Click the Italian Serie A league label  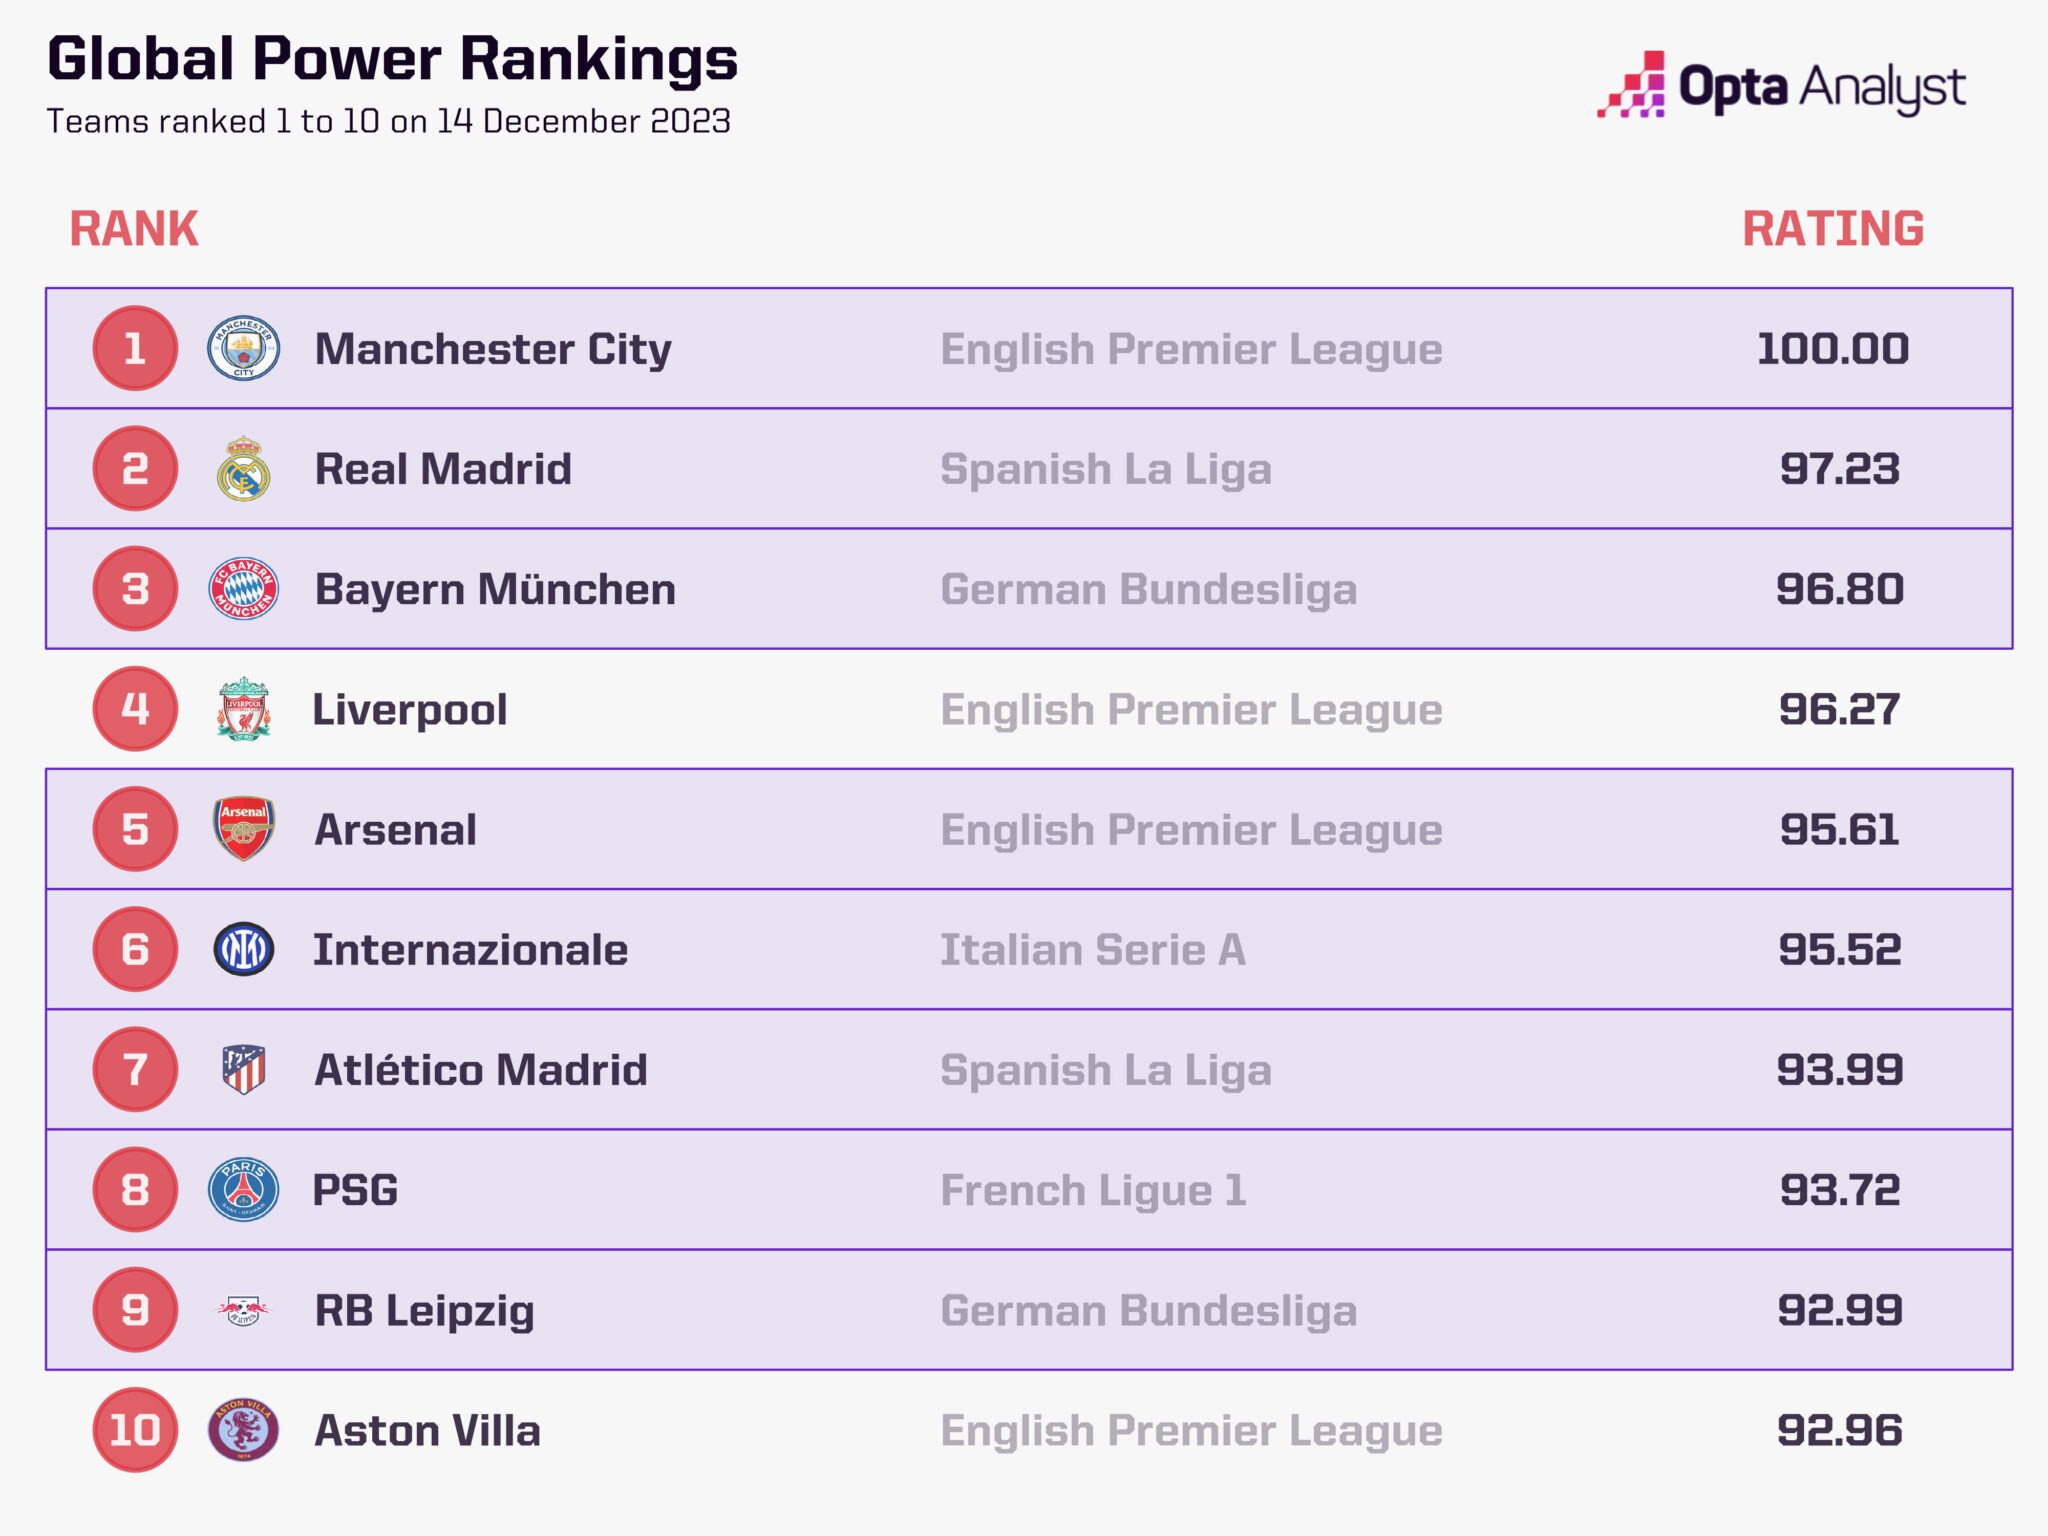1093,950
